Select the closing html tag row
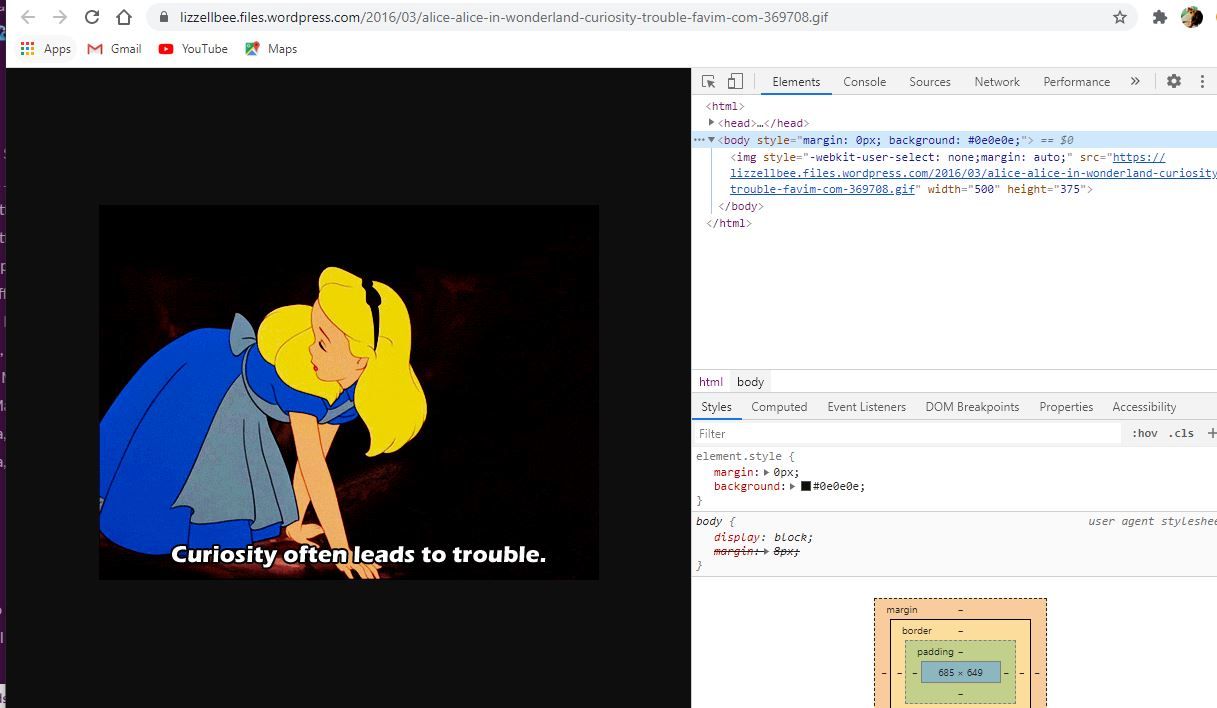The image size is (1217, 708). coord(729,223)
